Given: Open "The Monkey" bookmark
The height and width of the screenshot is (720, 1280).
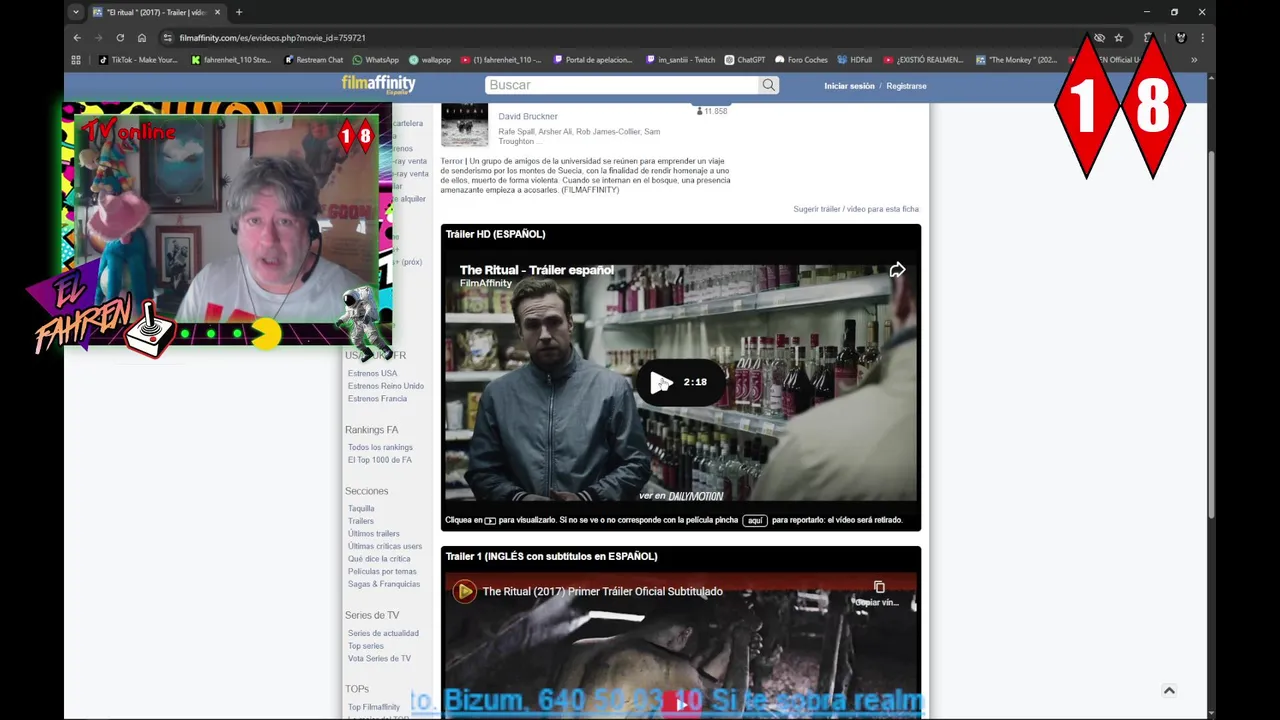Looking at the screenshot, I should pyautogui.click(x=1016, y=60).
